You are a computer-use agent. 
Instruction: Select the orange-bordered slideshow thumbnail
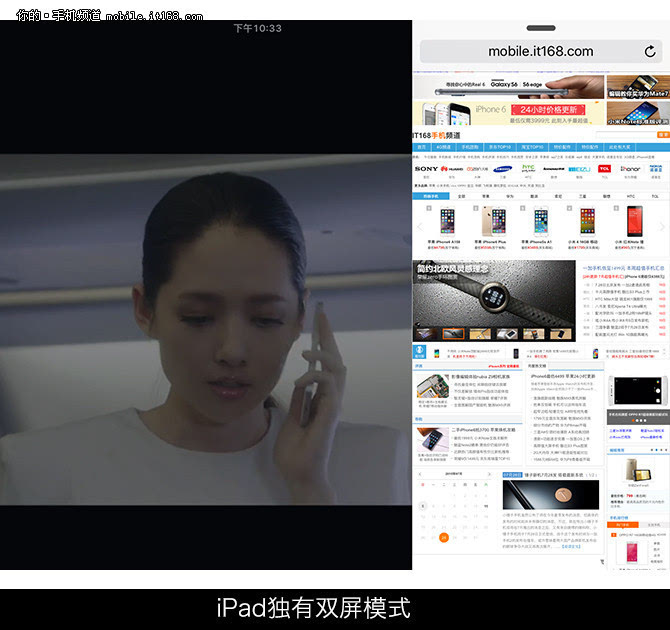click(x=453, y=333)
